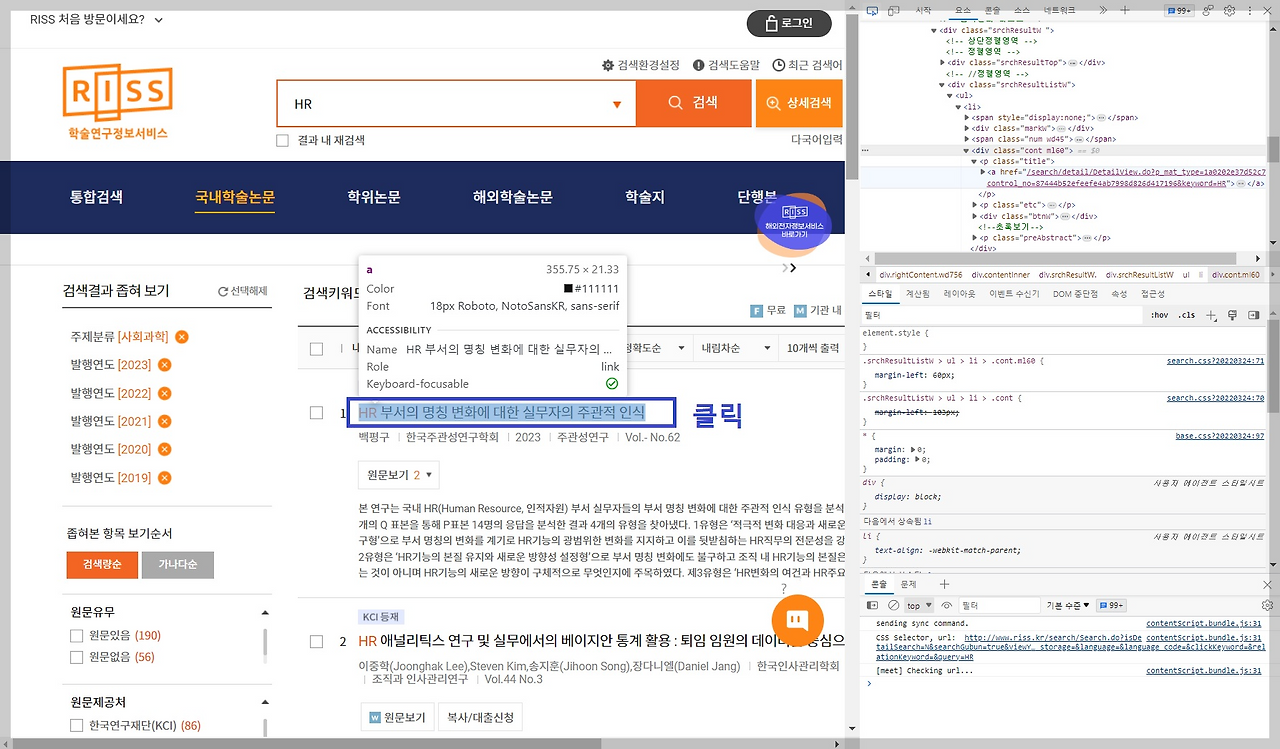Open the console top context dropdown
This screenshot has width=1280, height=749.
pyautogui.click(x=919, y=605)
